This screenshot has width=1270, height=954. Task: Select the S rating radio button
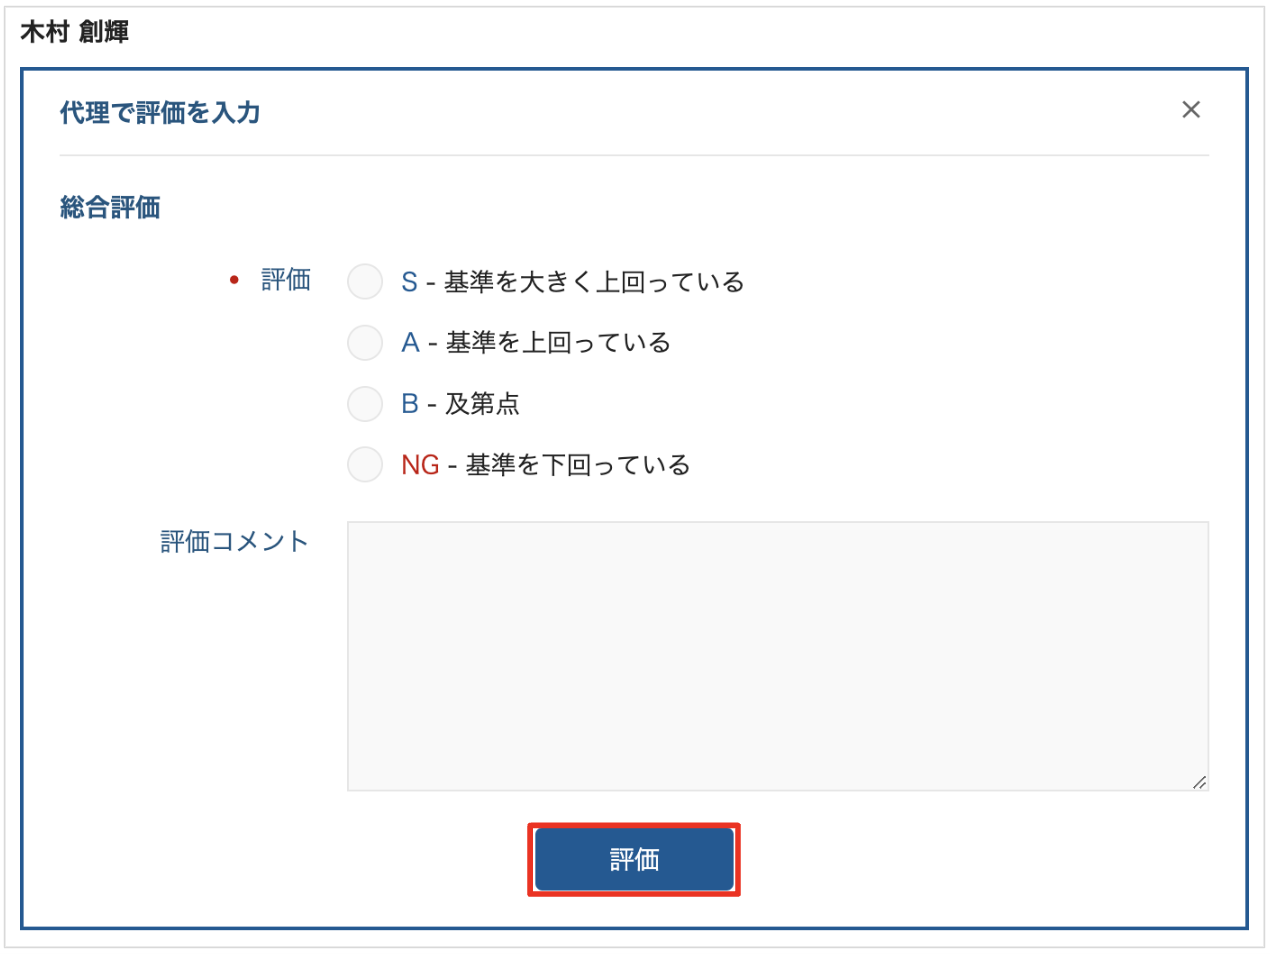(x=365, y=282)
